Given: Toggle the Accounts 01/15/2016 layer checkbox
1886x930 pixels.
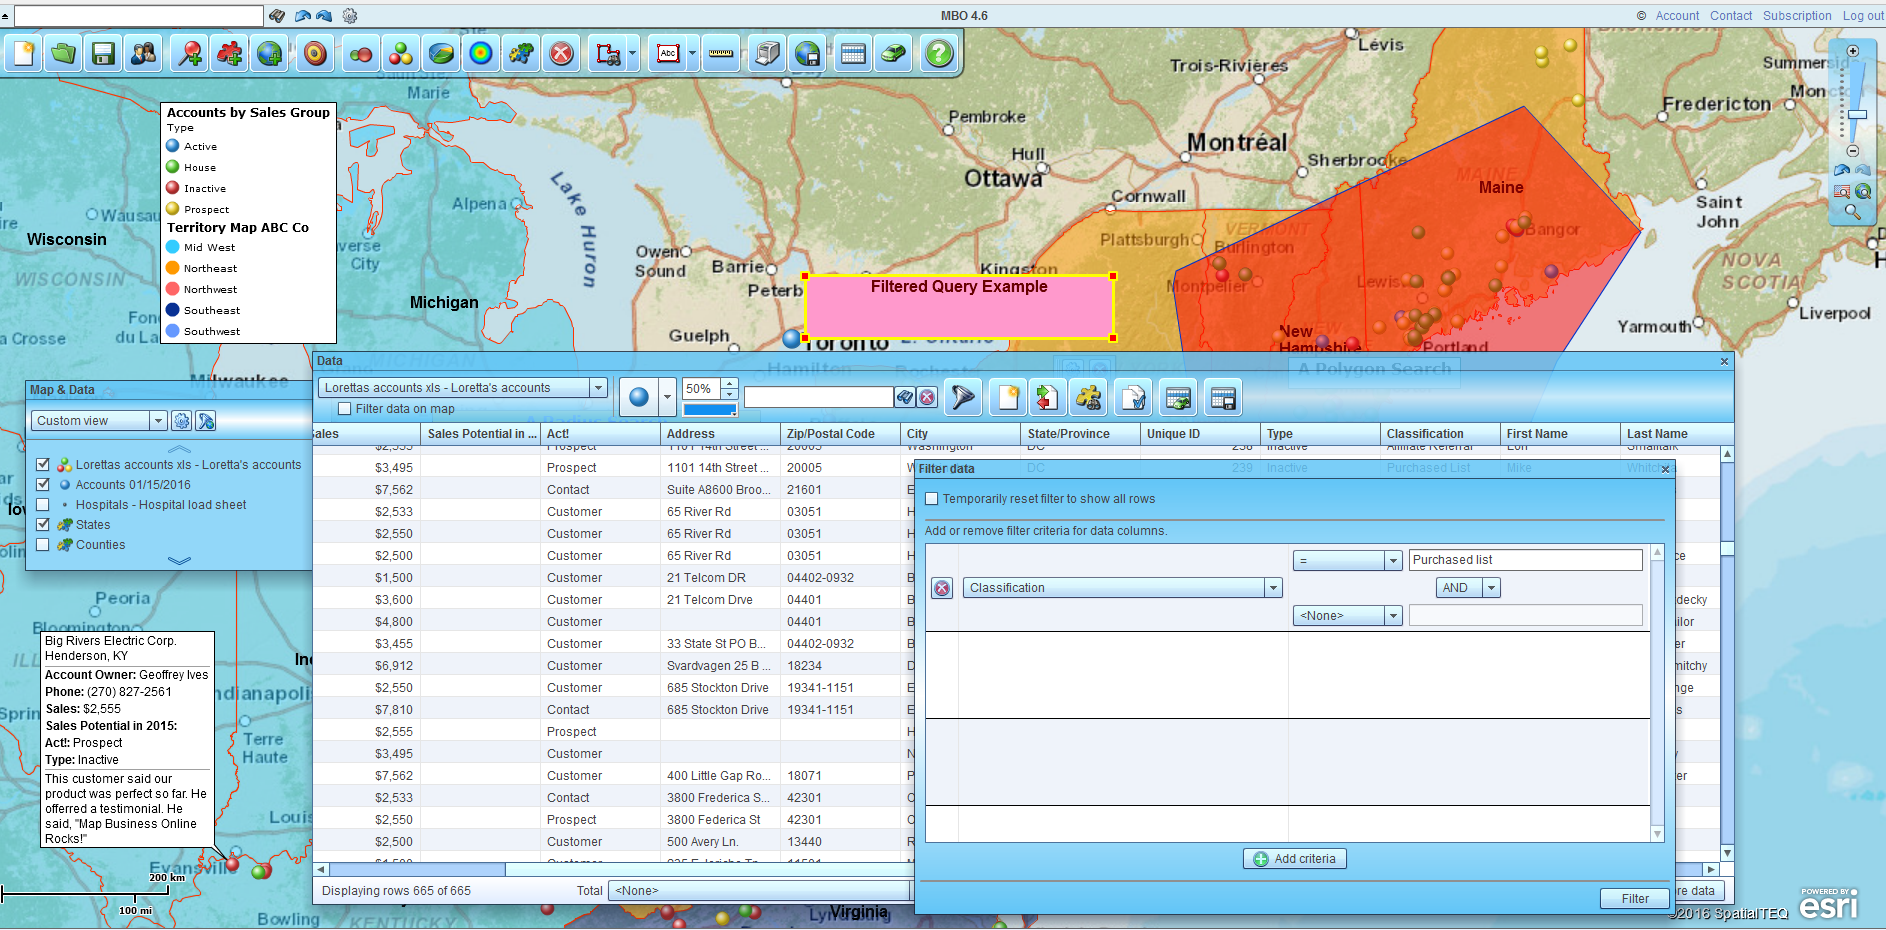Looking at the screenshot, I should 43,484.
